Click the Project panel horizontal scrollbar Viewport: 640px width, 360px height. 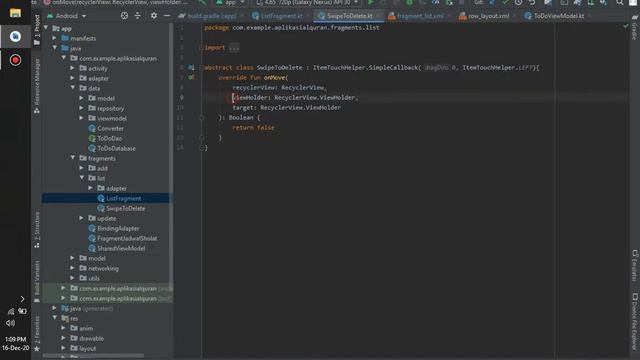[93, 356]
